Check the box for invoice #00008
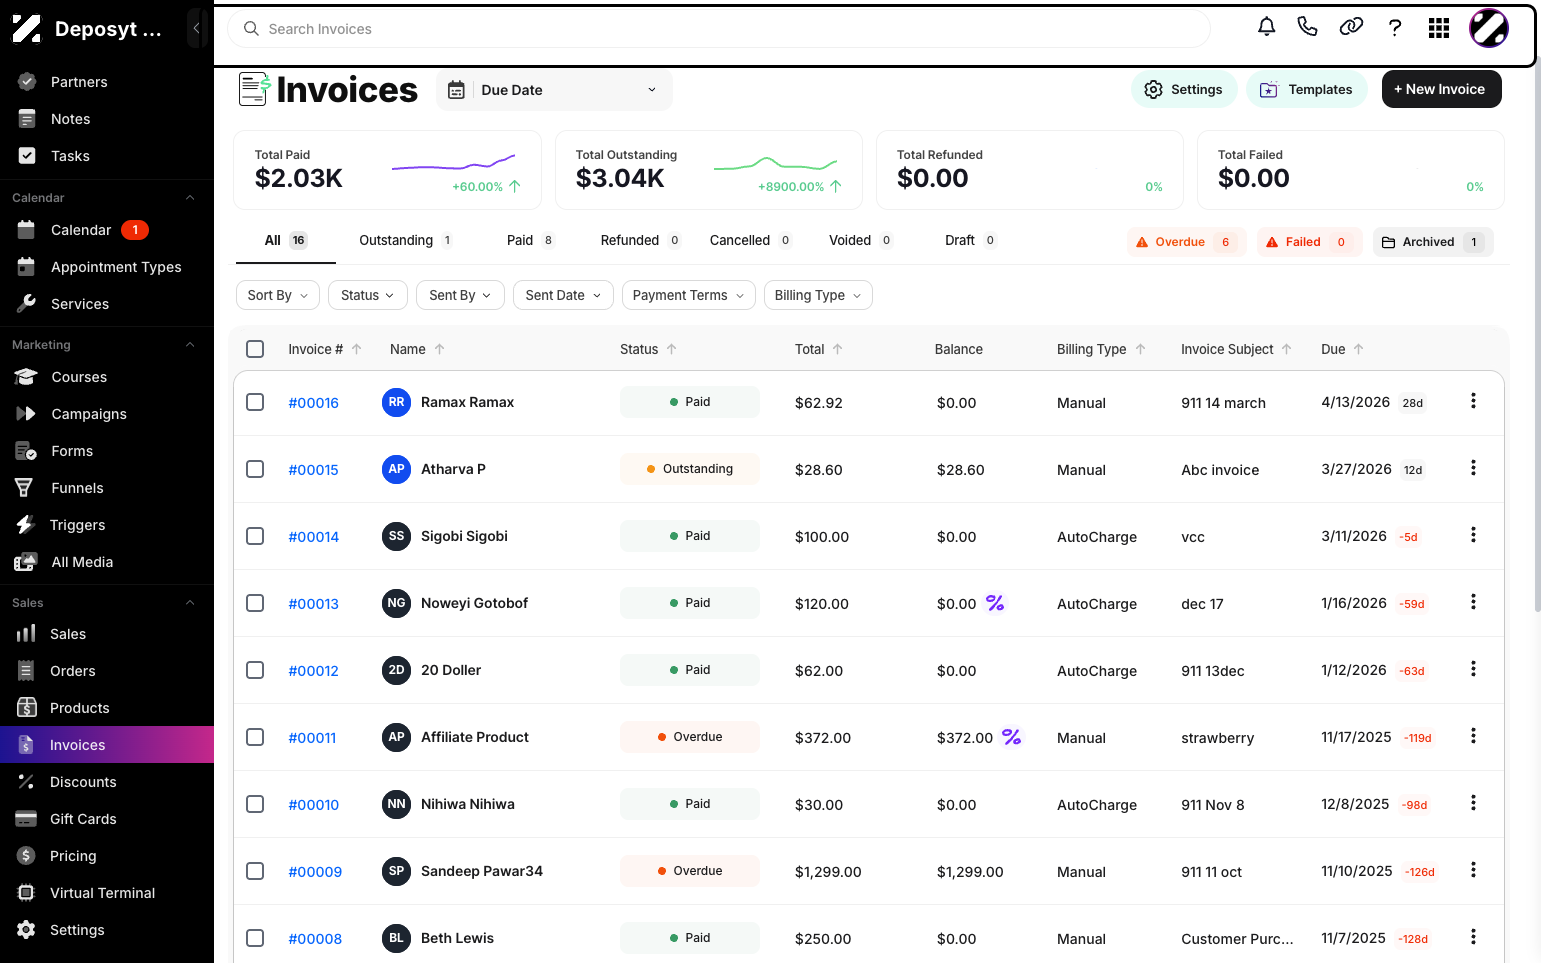 click(x=255, y=938)
